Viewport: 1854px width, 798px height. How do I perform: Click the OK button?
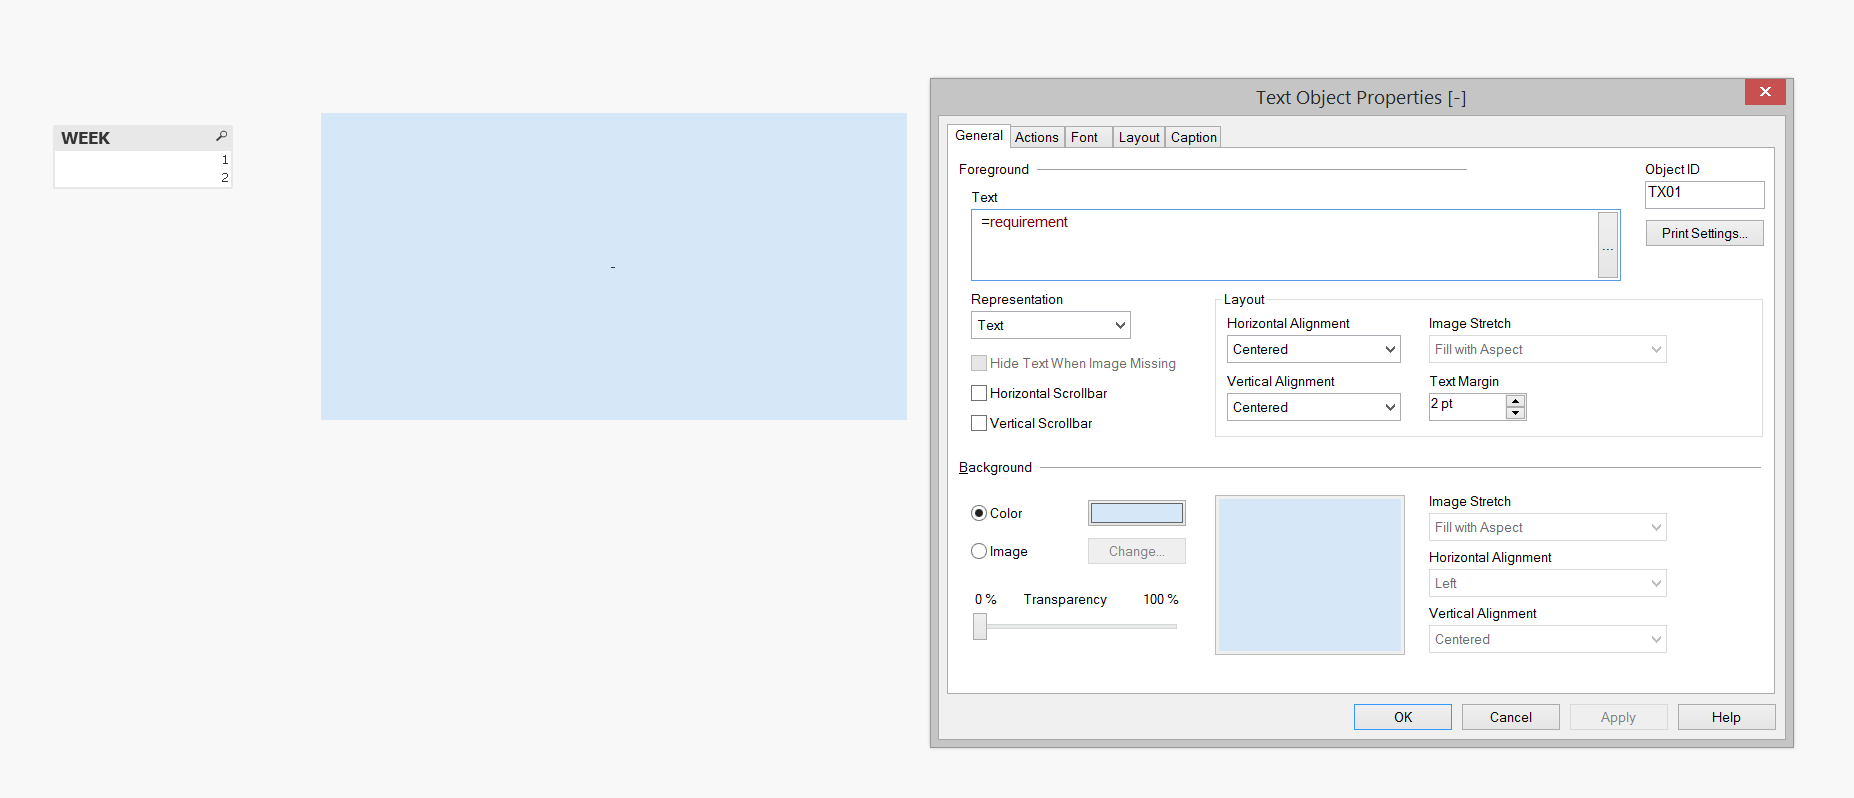pyautogui.click(x=1403, y=717)
